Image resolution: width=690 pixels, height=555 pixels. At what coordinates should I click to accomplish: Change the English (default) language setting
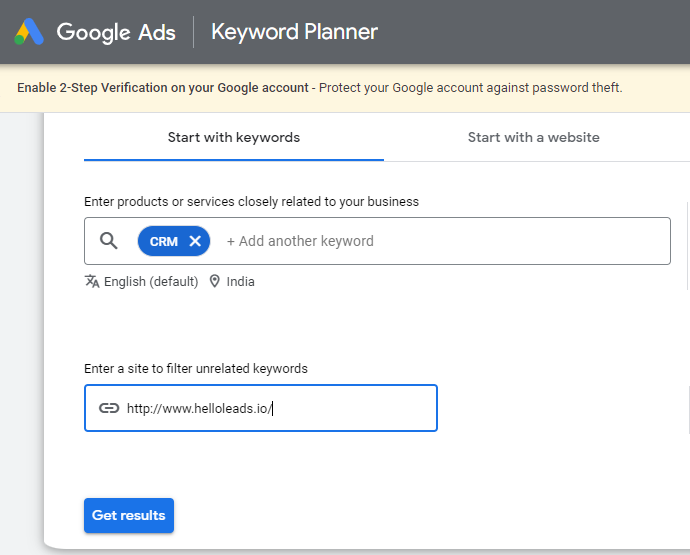[151, 282]
